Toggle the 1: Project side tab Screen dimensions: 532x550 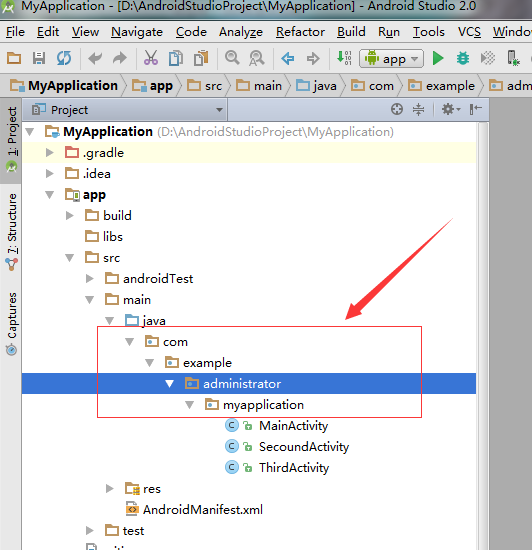[12, 140]
